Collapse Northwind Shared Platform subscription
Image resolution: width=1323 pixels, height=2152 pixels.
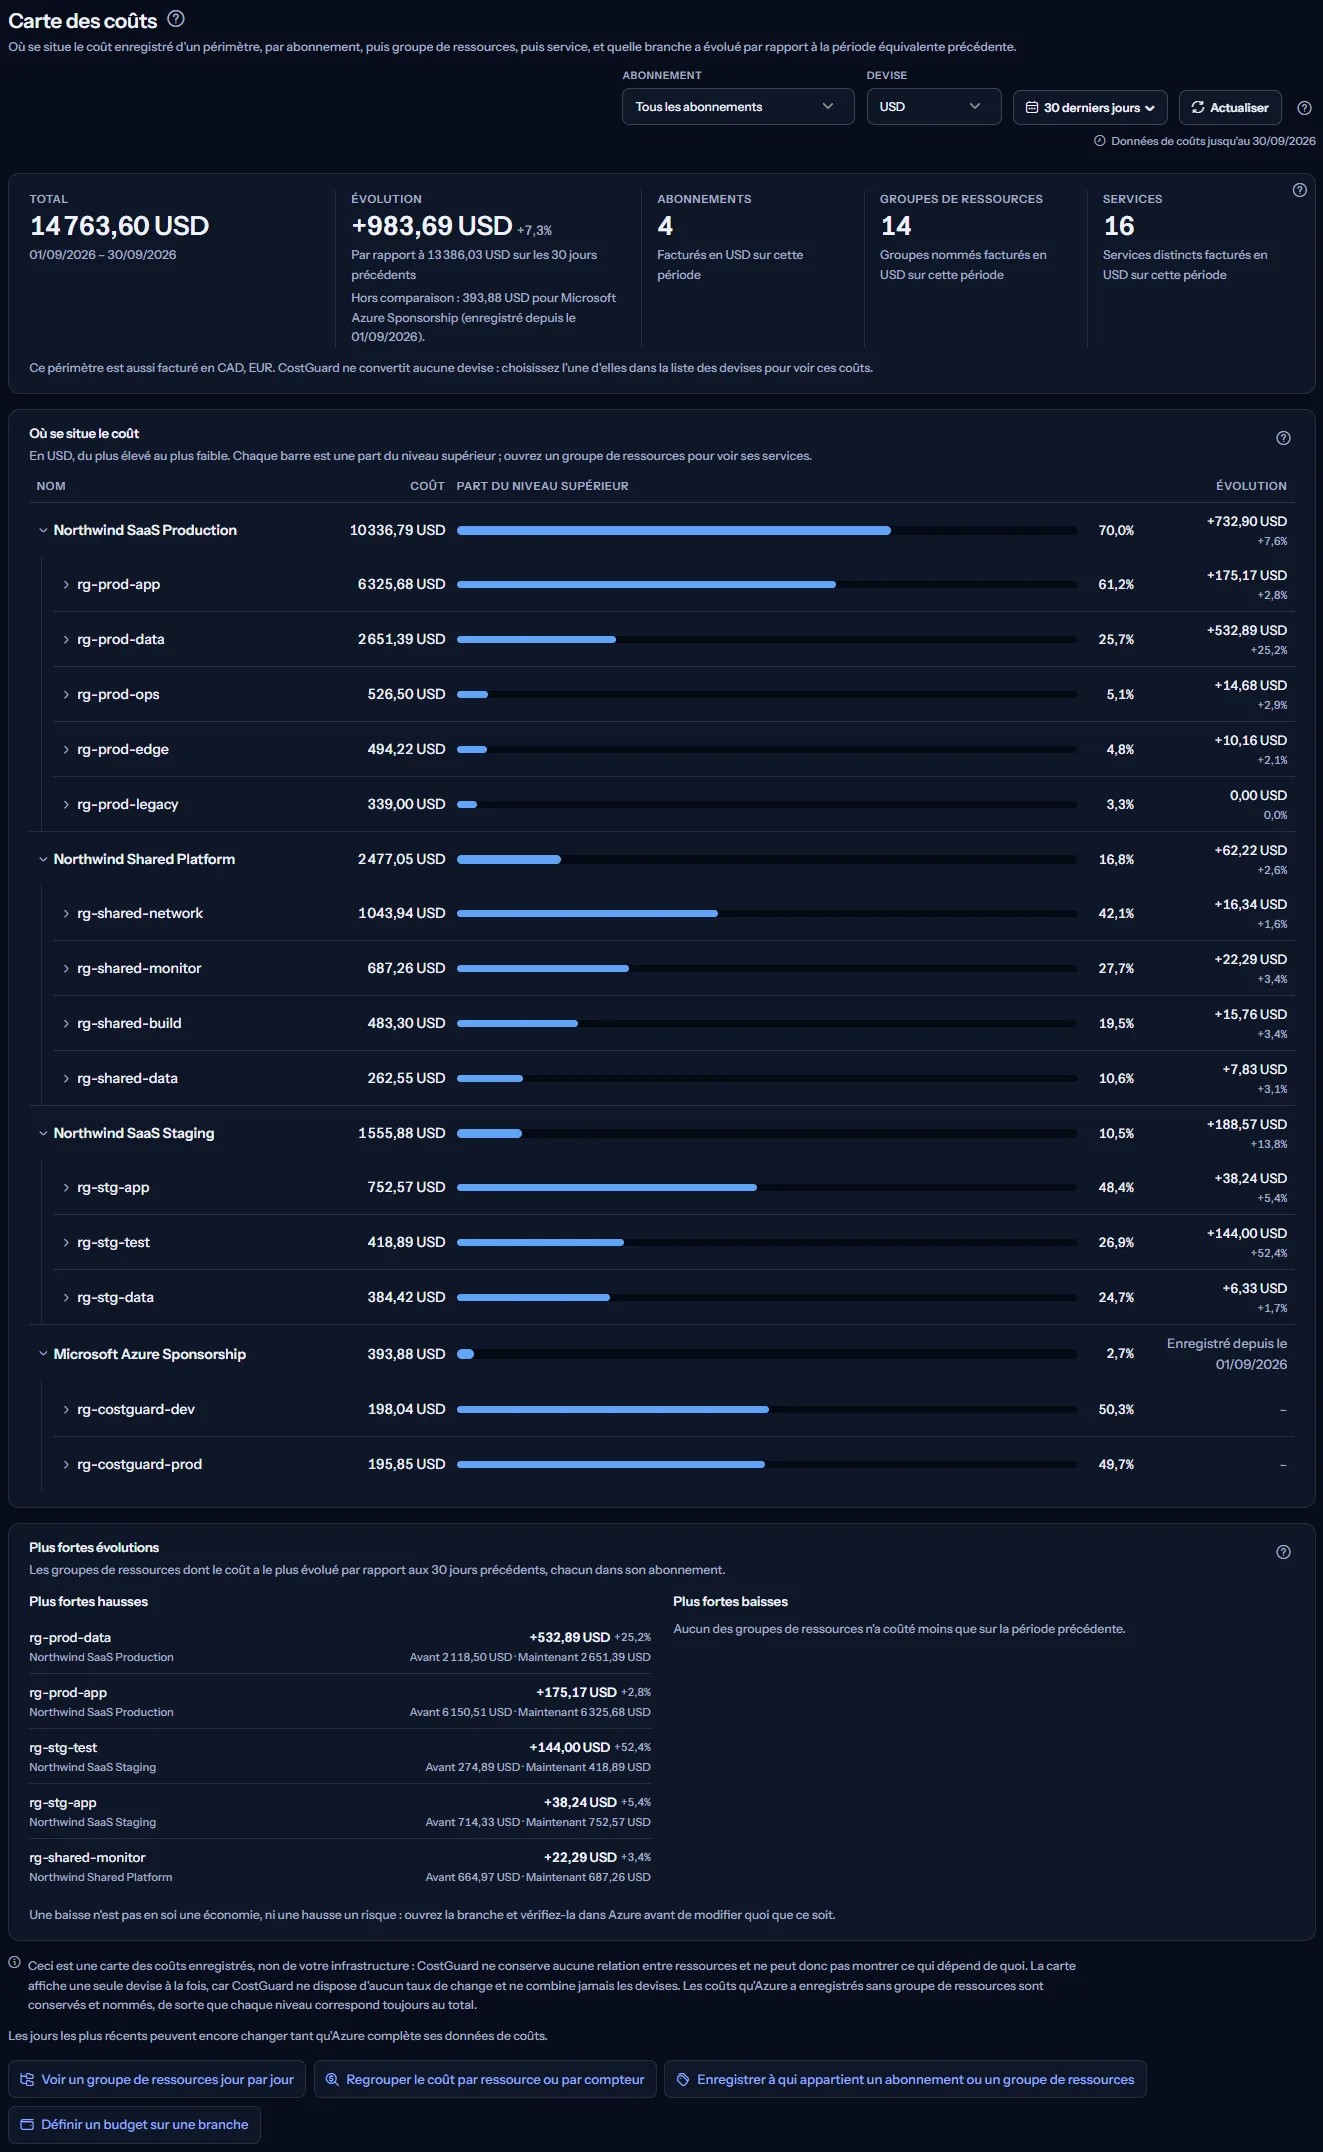click(x=43, y=859)
